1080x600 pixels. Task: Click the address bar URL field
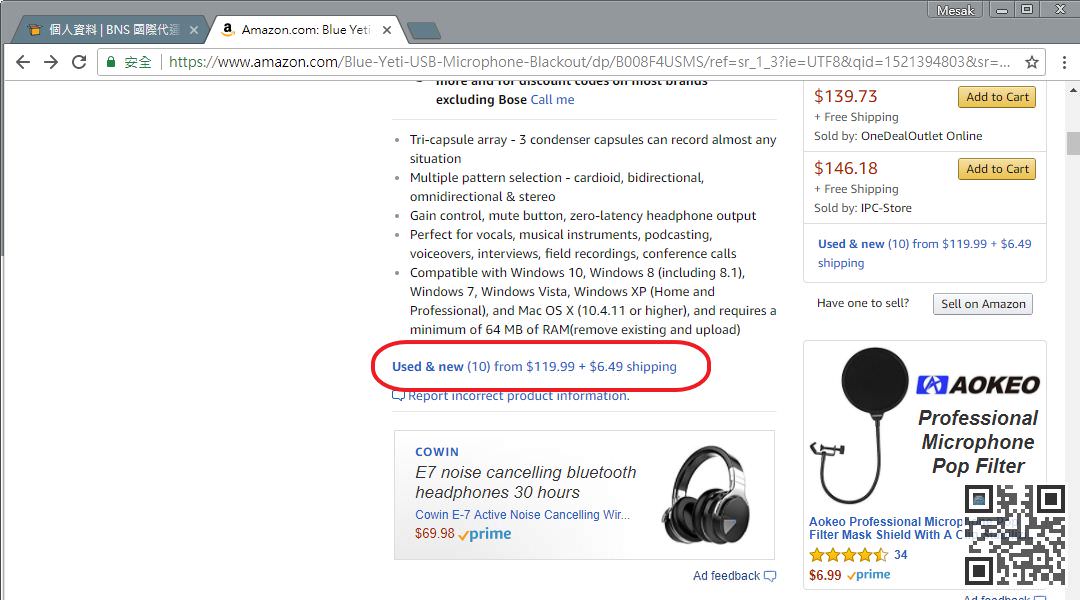click(590, 62)
